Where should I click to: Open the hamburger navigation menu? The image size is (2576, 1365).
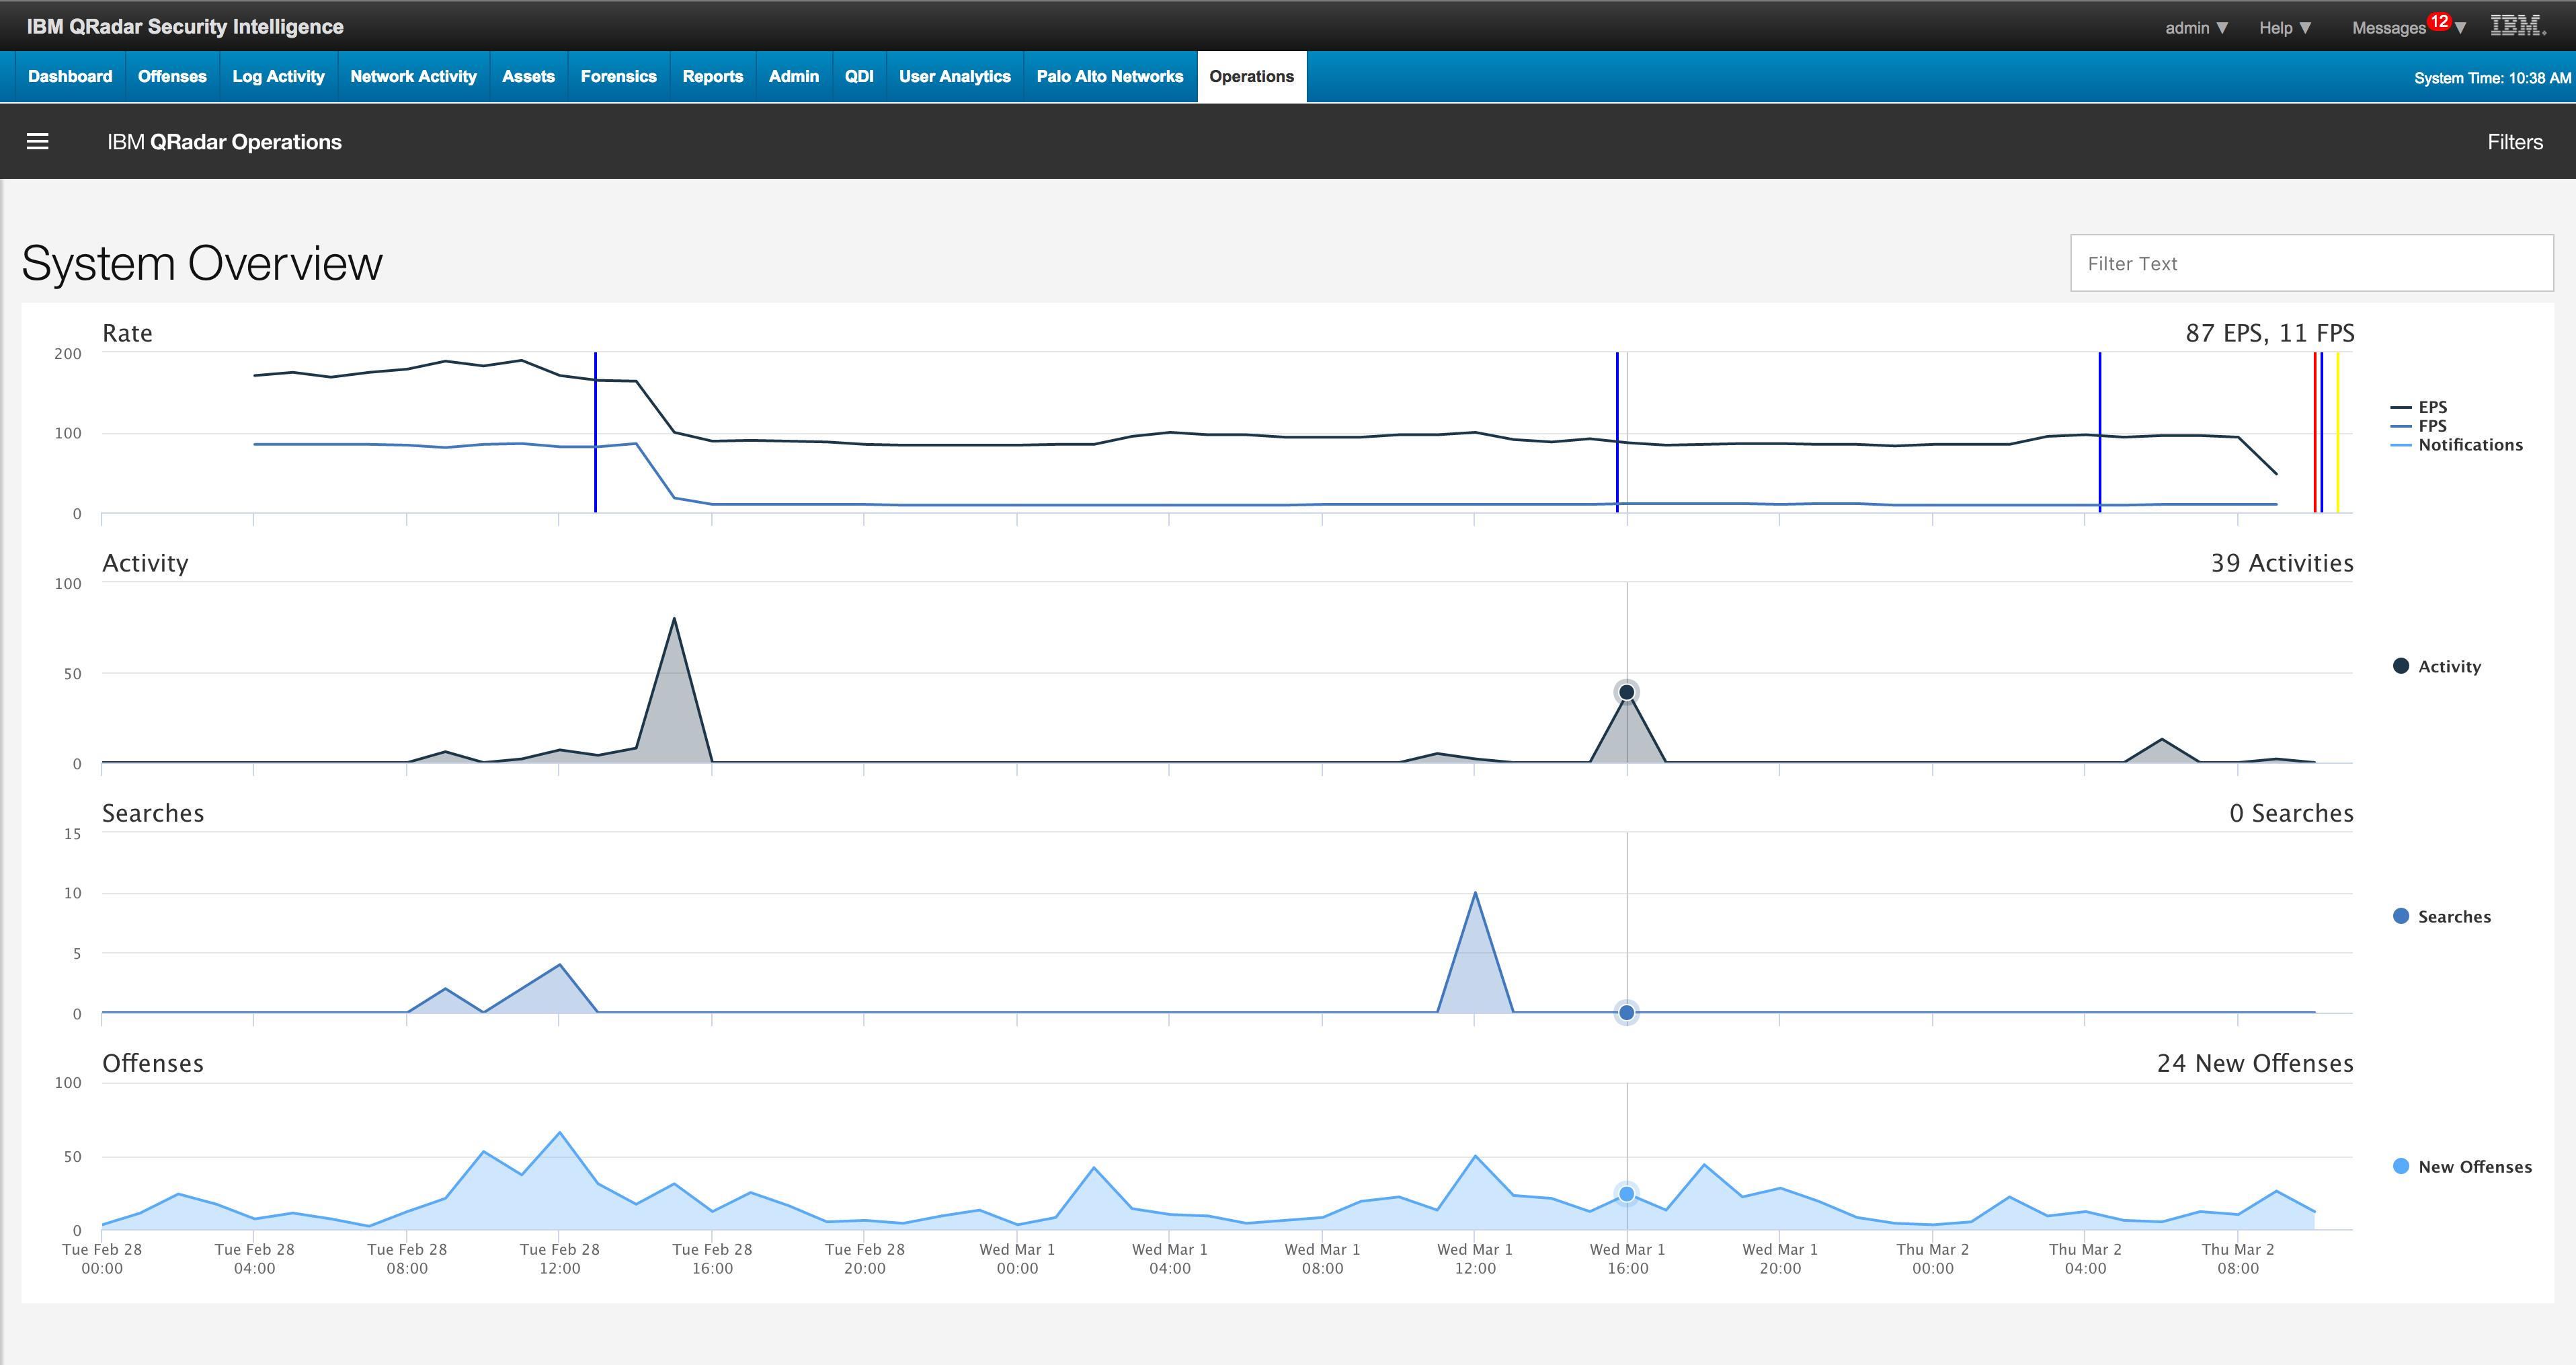37,141
